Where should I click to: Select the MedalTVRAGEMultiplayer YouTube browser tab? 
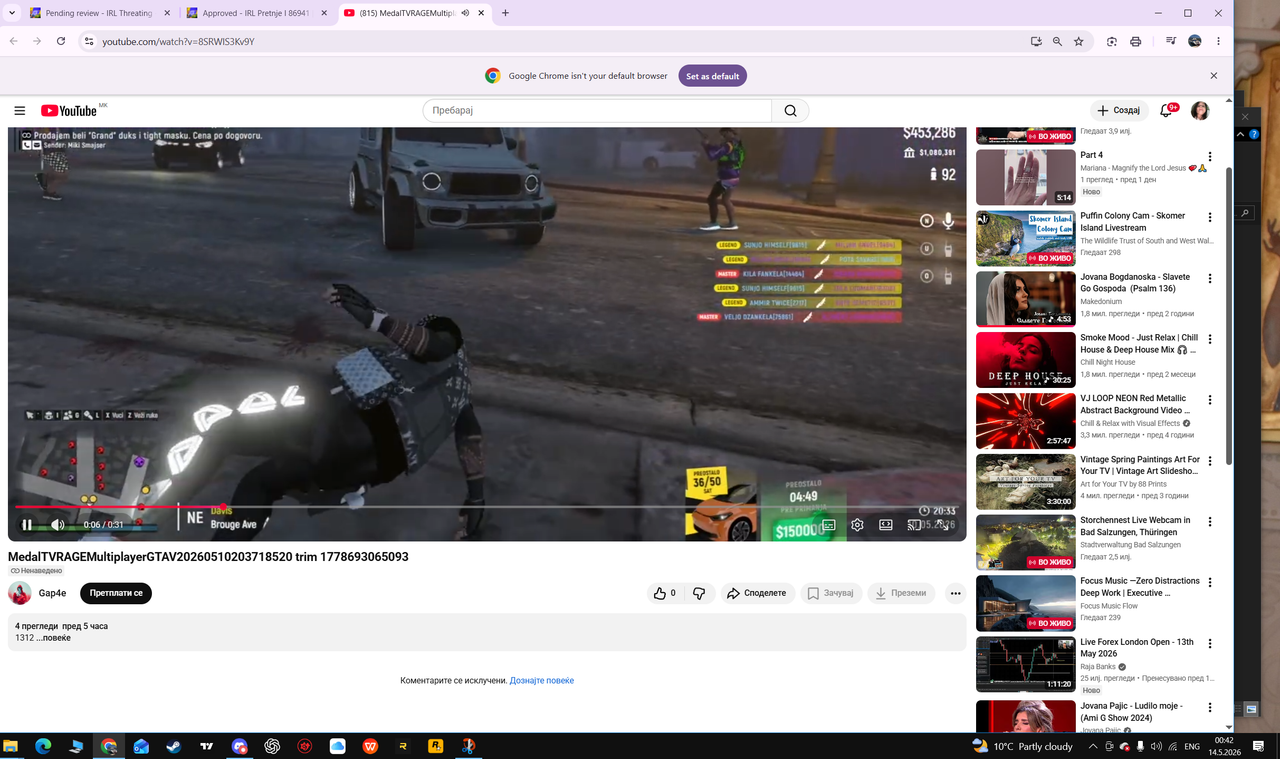[414, 13]
